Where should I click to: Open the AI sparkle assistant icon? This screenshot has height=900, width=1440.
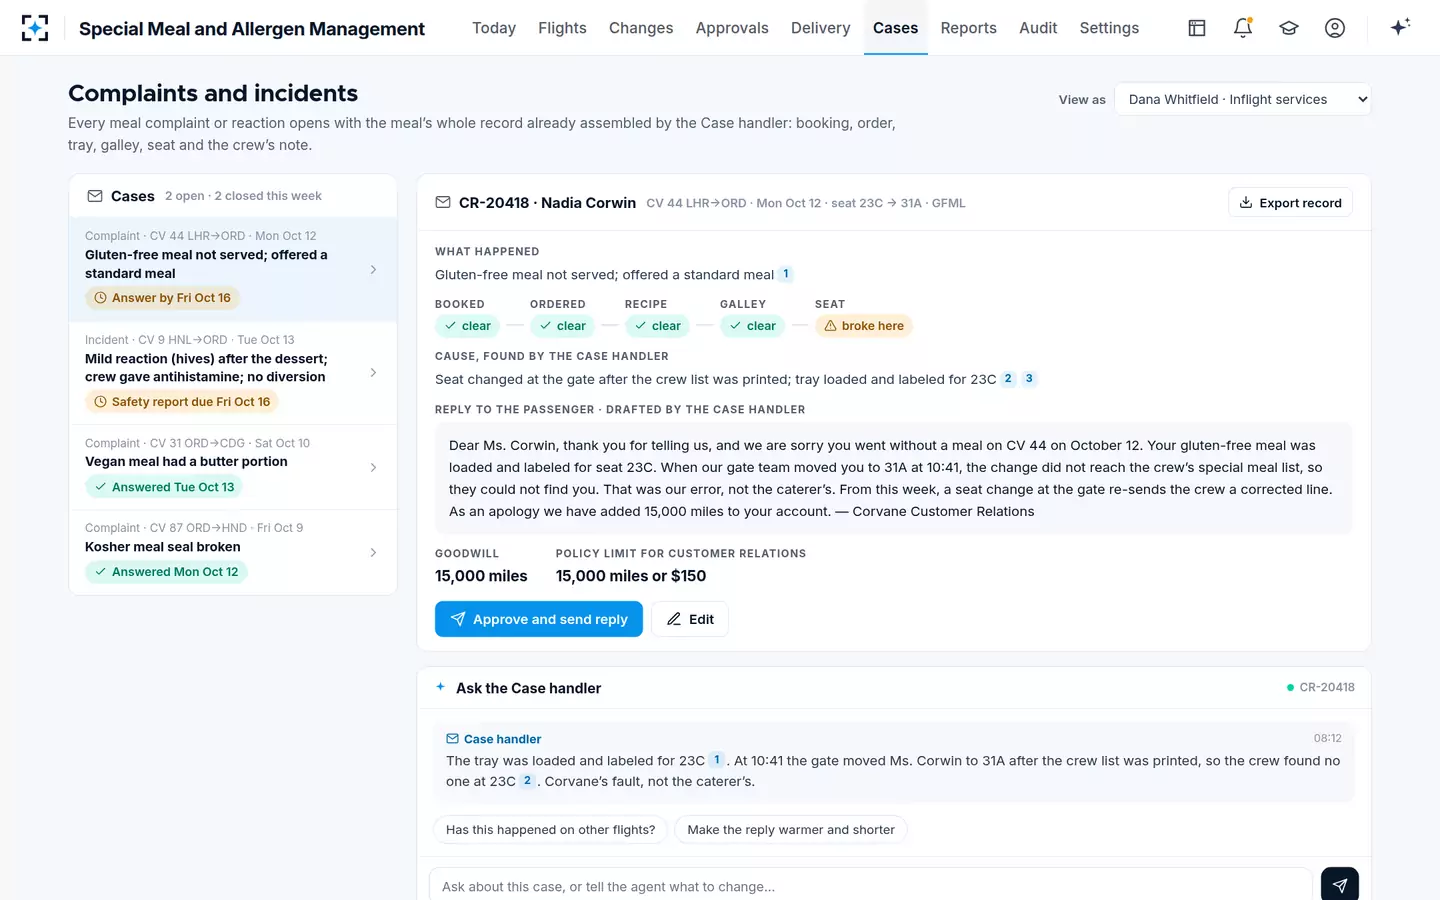click(1400, 27)
